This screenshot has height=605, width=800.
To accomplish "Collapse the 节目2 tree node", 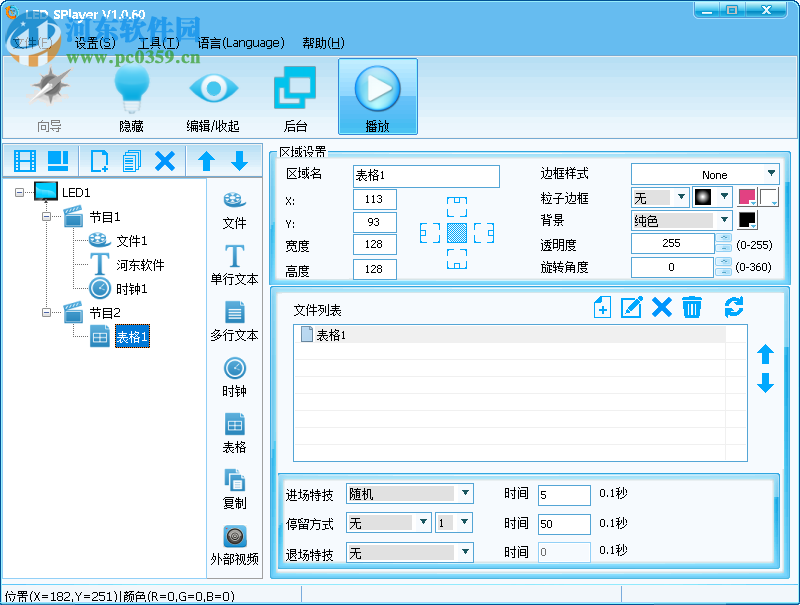I will tap(46, 313).
